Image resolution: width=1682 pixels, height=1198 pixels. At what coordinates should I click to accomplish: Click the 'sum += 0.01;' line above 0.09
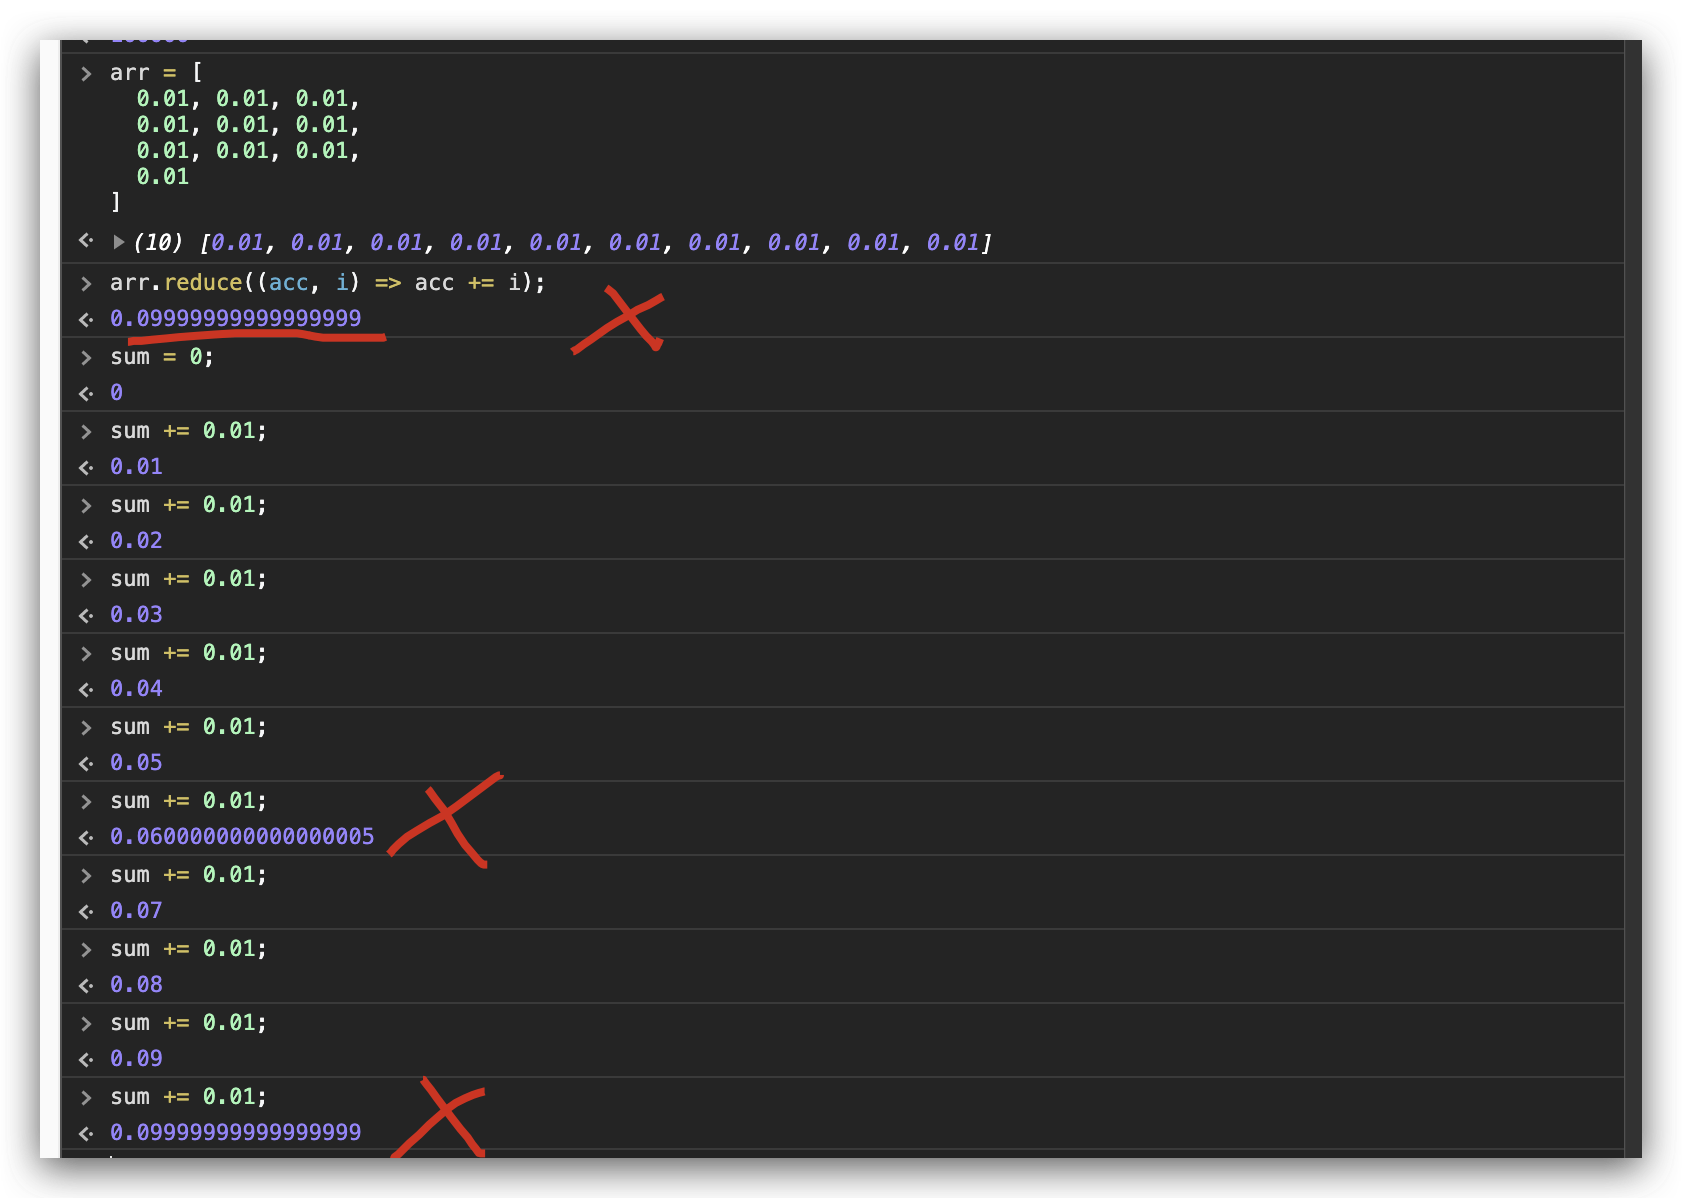coord(189,1023)
